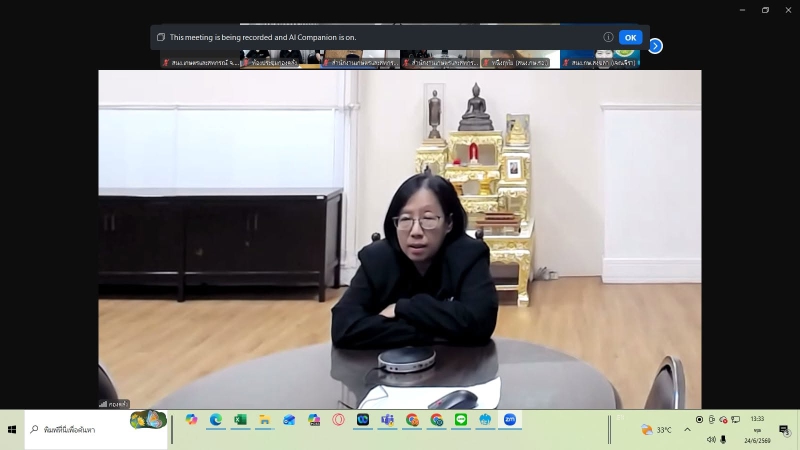
Task: Open the Opera browser from the taskbar
Action: pyautogui.click(x=338, y=420)
